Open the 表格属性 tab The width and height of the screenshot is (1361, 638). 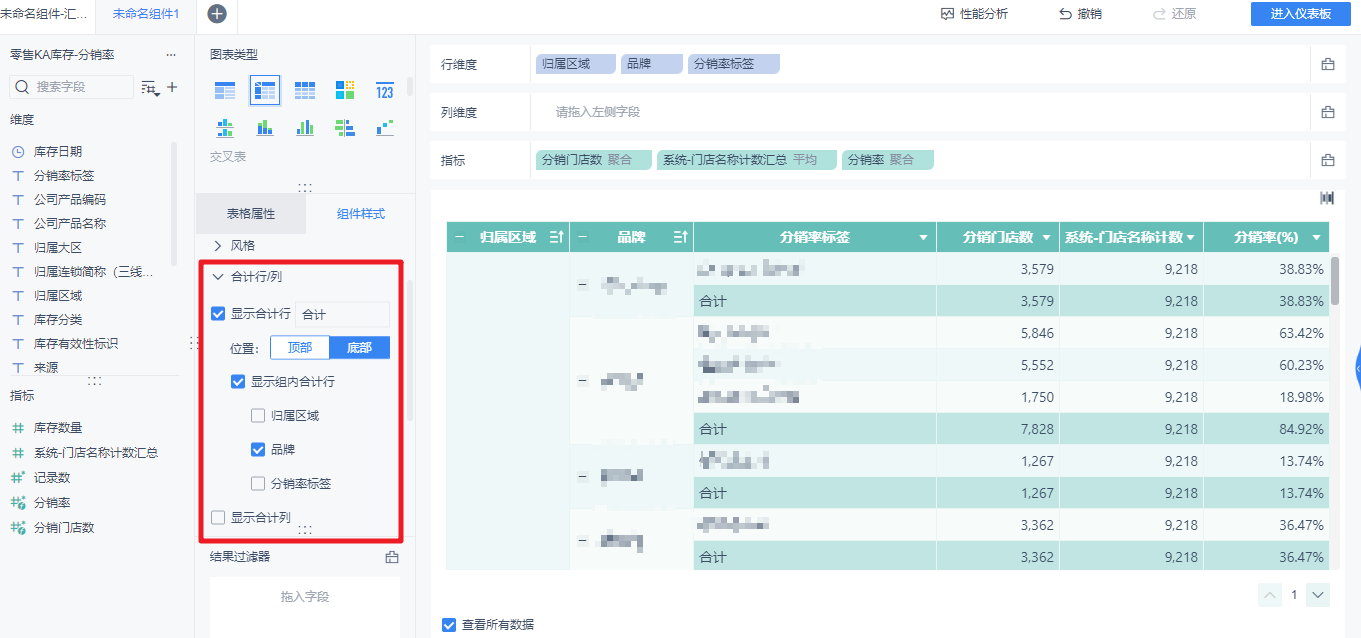click(x=250, y=214)
